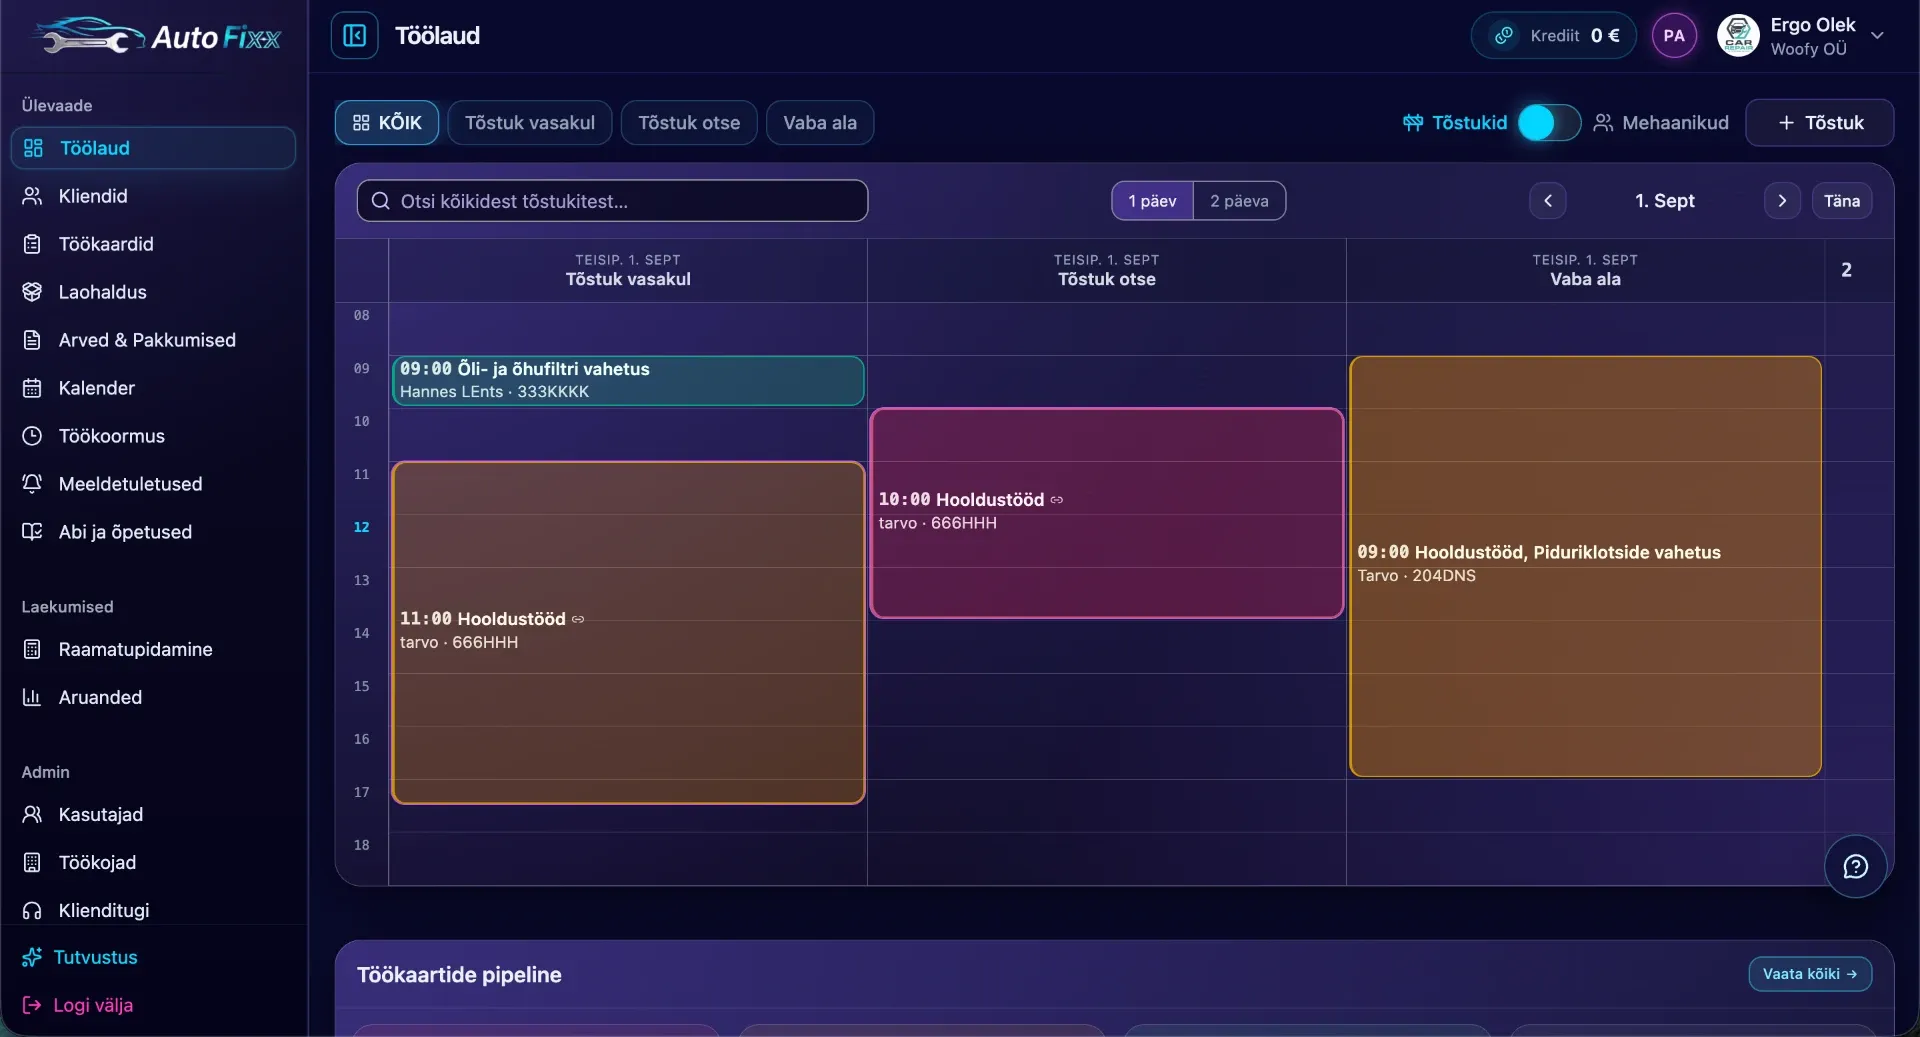Click the Woofy OÜ workshop avatar
Image resolution: width=1920 pixels, height=1037 pixels.
pyautogui.click(x=1738, y=36)
